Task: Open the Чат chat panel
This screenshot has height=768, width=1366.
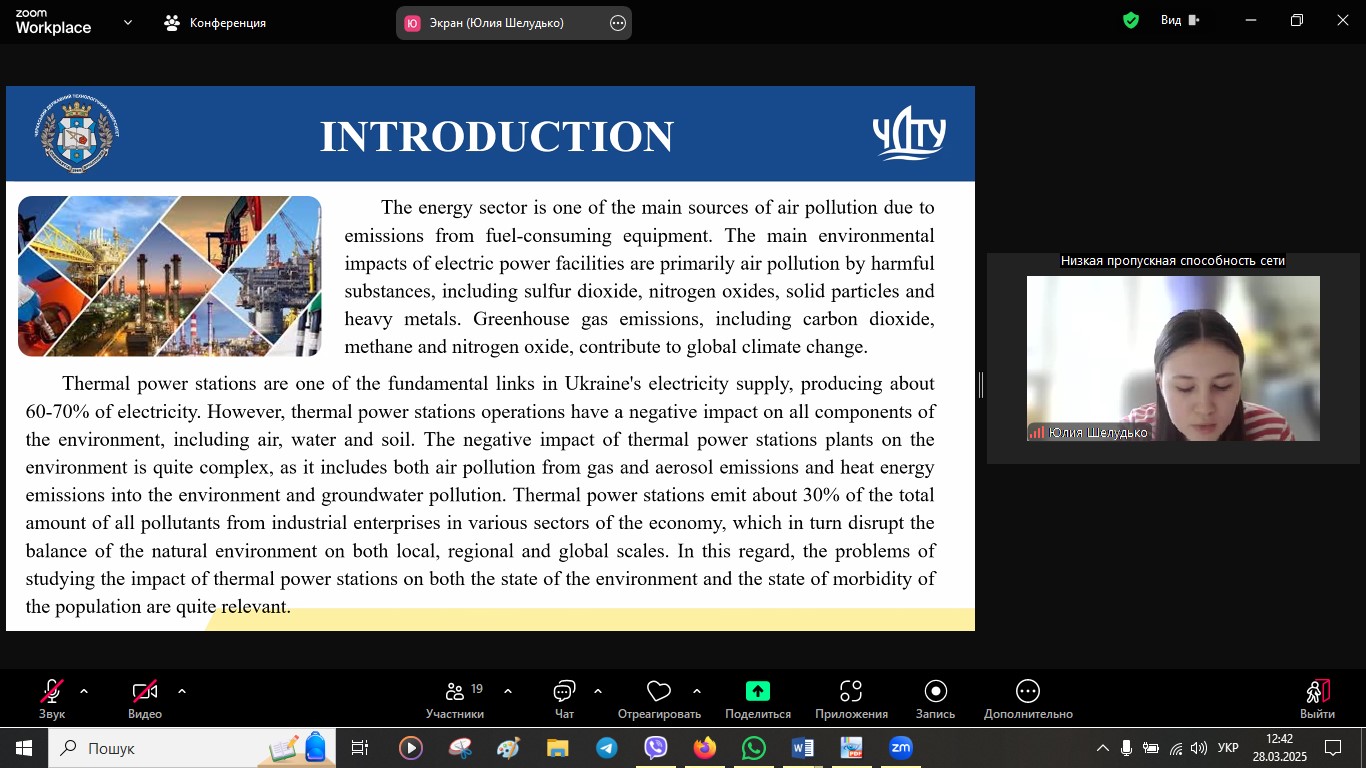Action: [x=564, y=698]
